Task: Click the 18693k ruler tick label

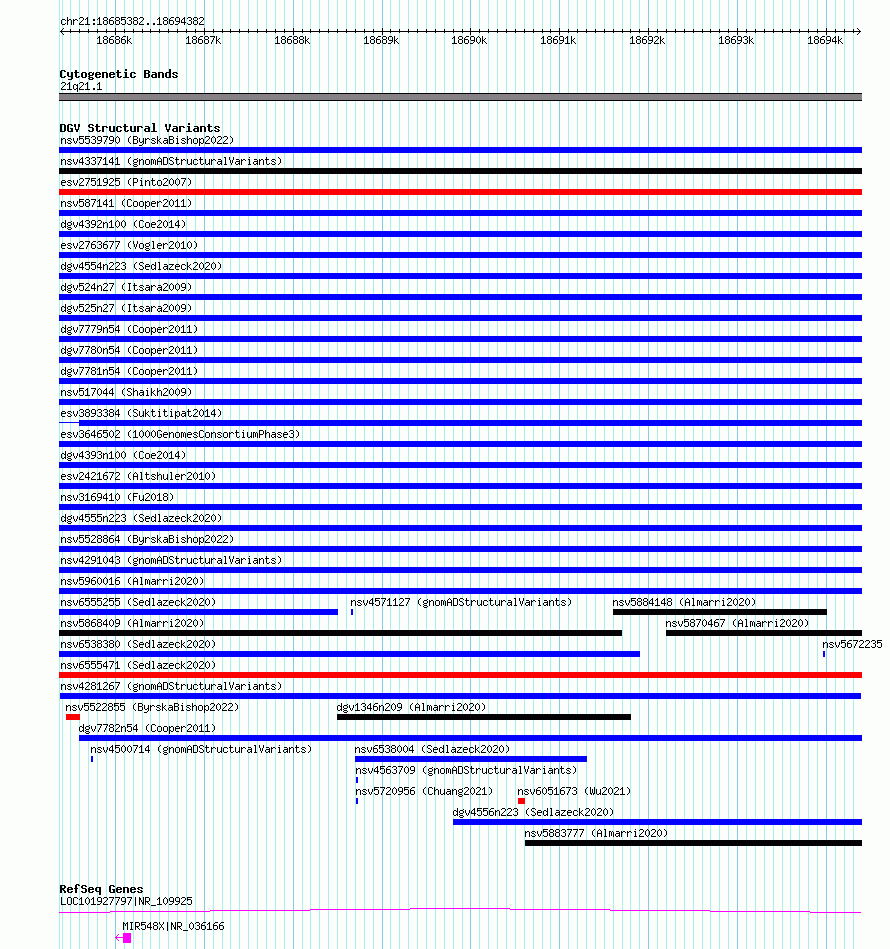Action: (736, 41)
